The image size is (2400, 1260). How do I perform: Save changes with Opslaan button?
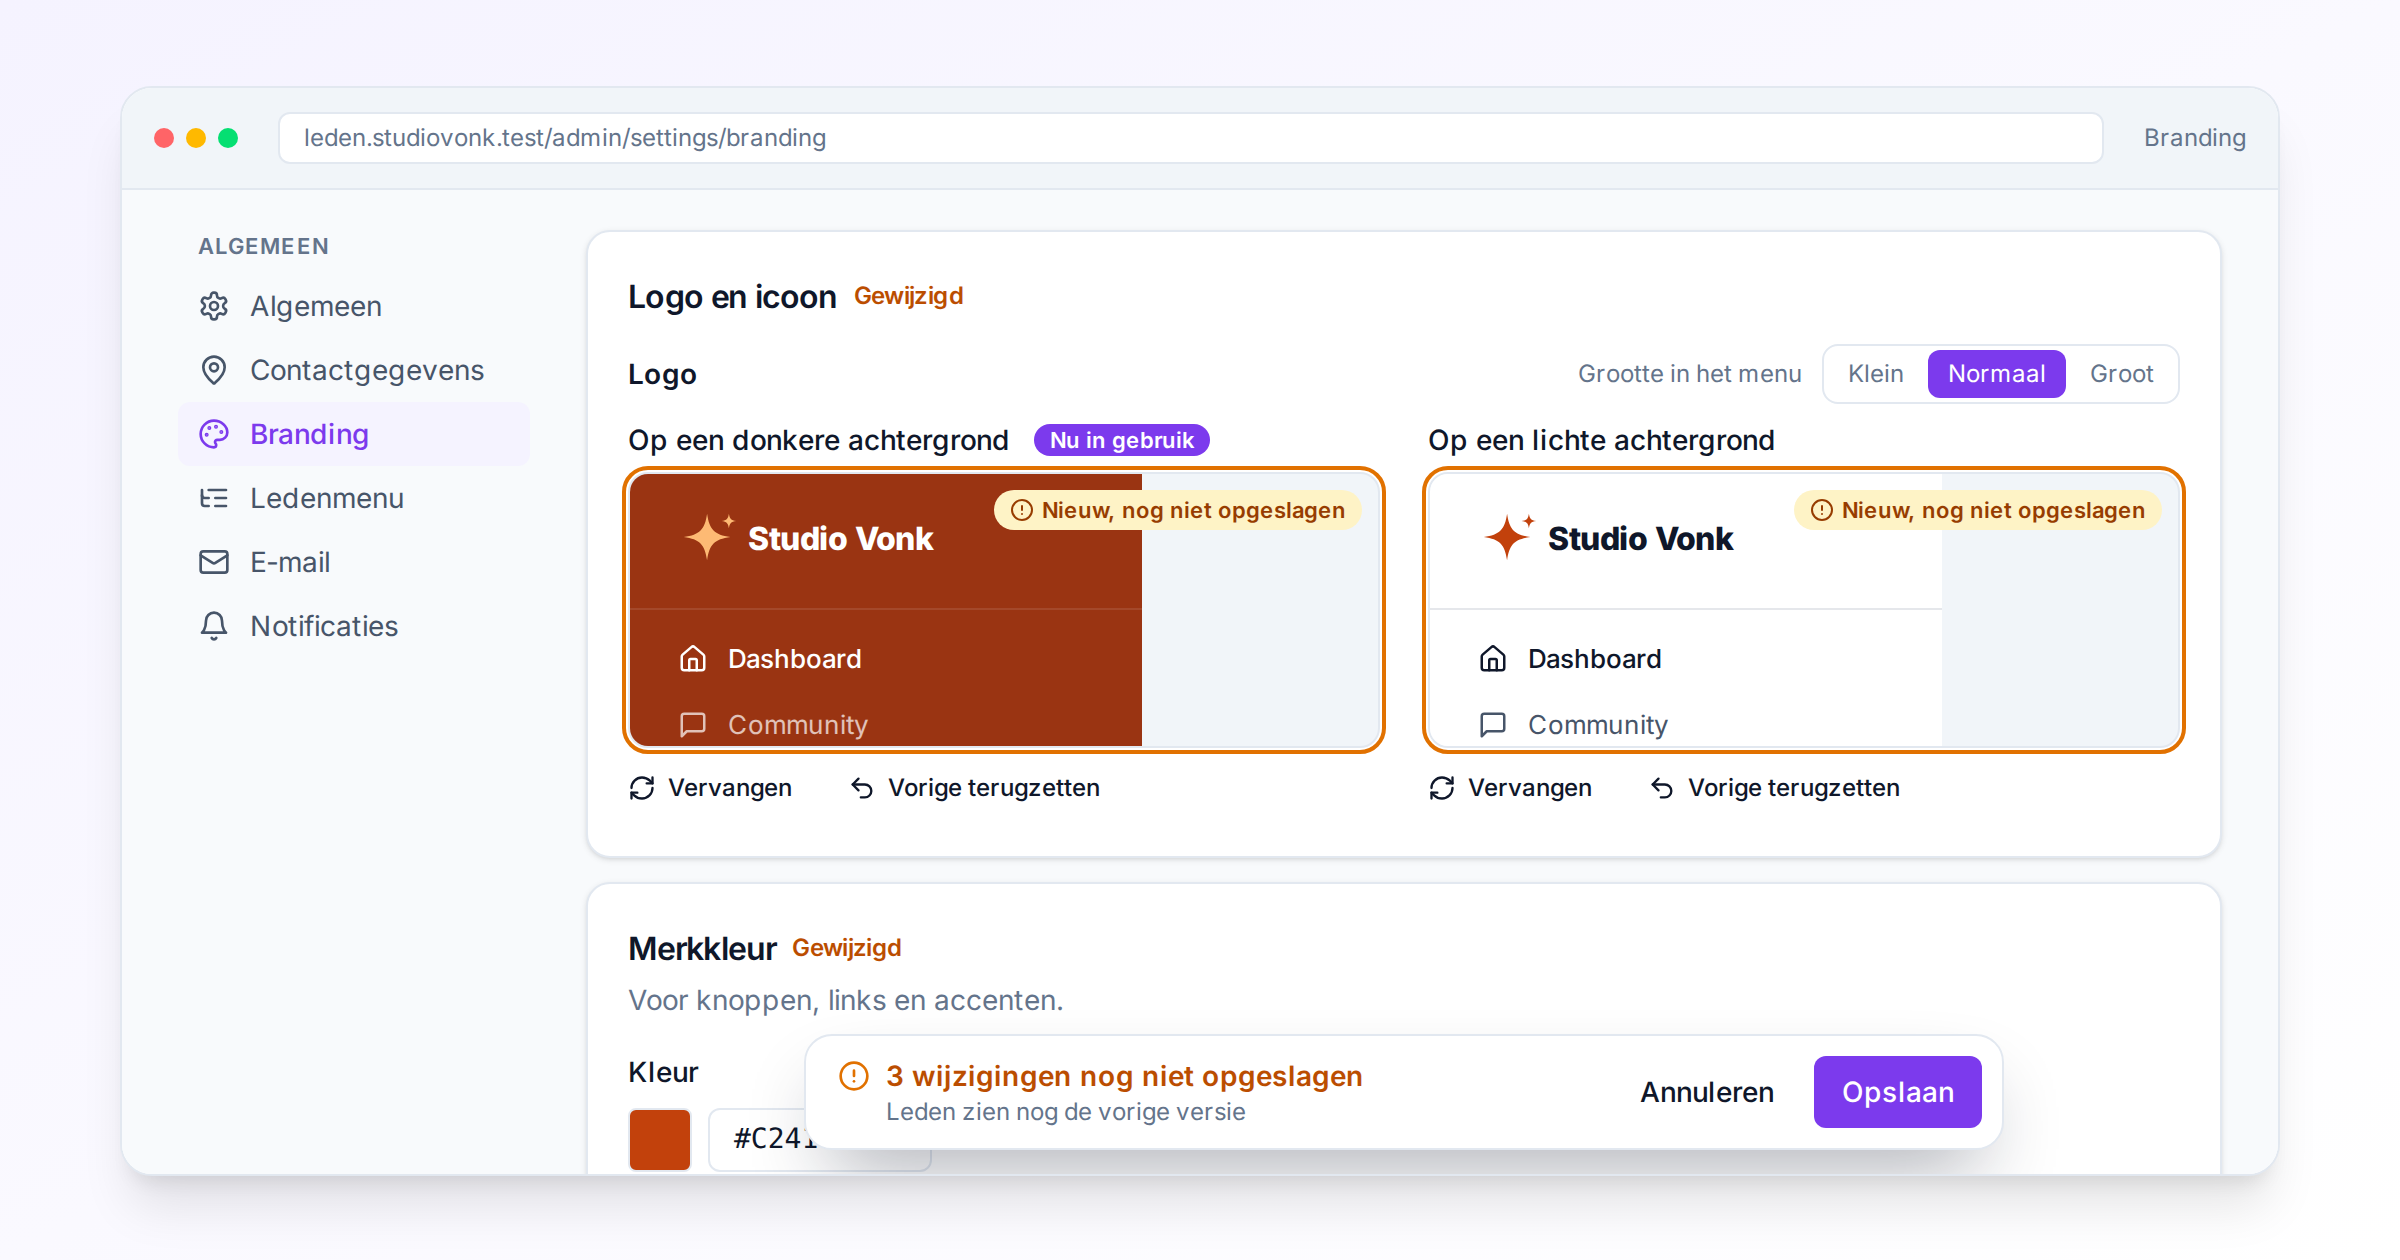[x=1898, y=1092]
